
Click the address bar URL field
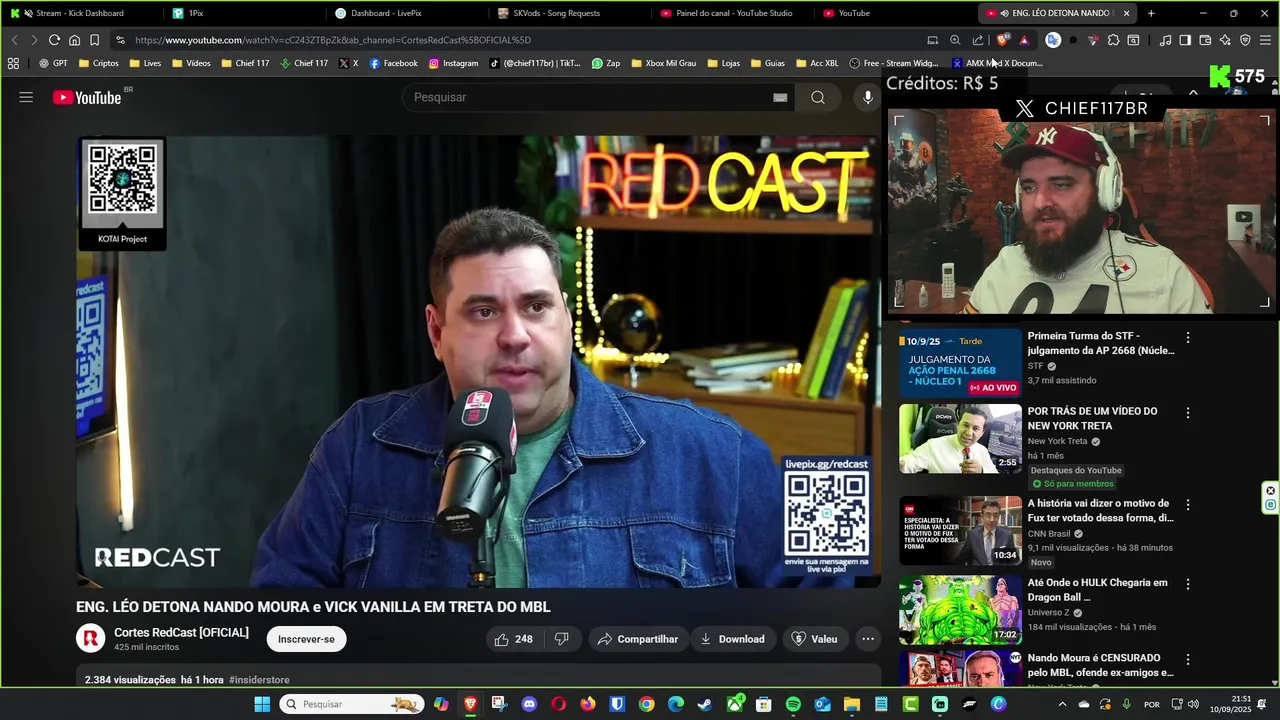point(520,40)
